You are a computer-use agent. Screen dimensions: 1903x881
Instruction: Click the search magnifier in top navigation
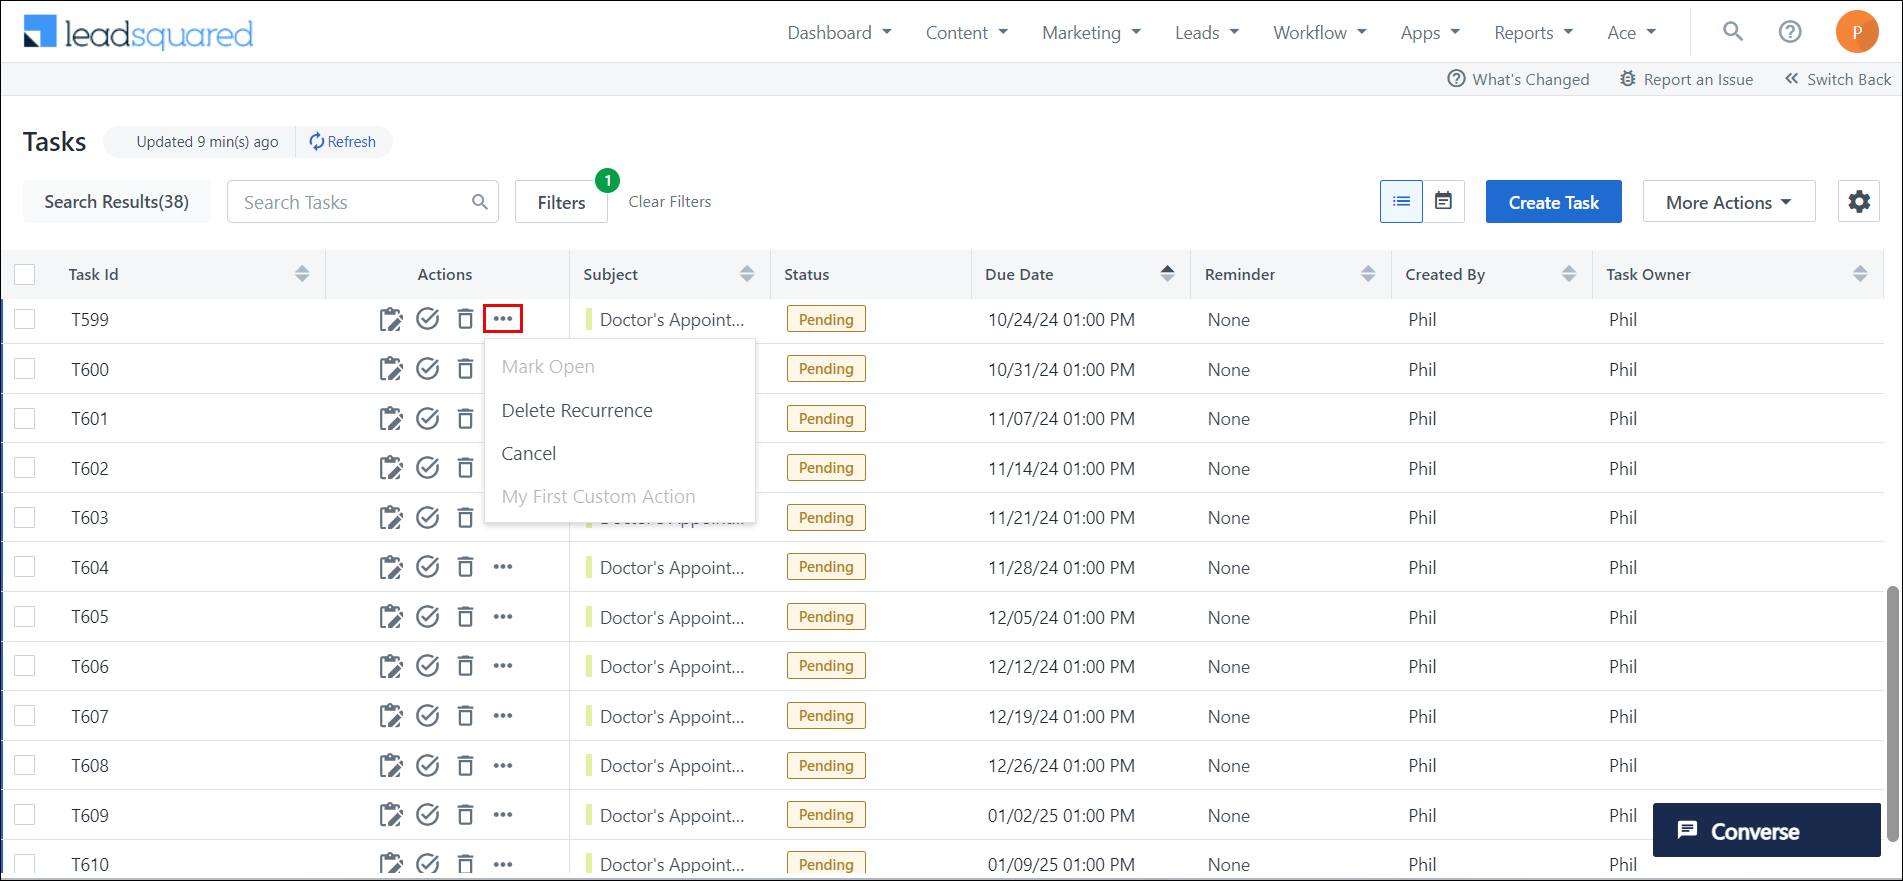[1733, 32]
